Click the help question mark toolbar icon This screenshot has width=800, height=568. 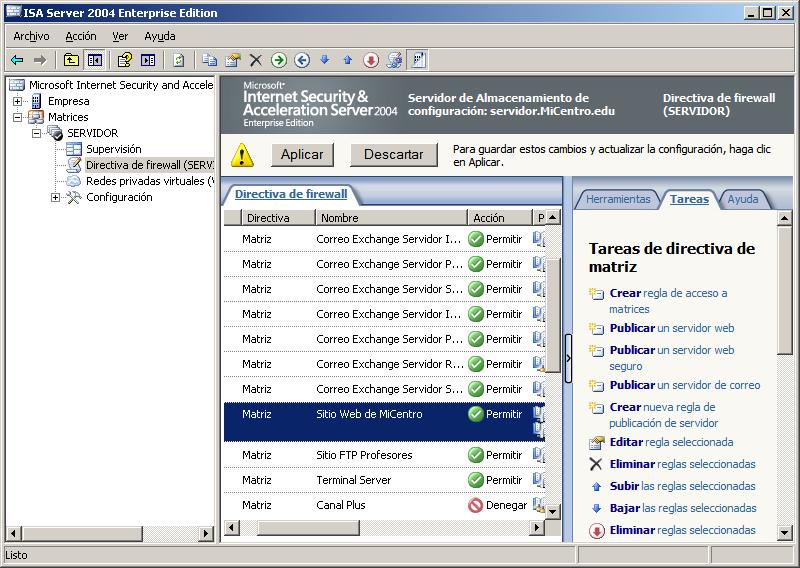point(124,60)
